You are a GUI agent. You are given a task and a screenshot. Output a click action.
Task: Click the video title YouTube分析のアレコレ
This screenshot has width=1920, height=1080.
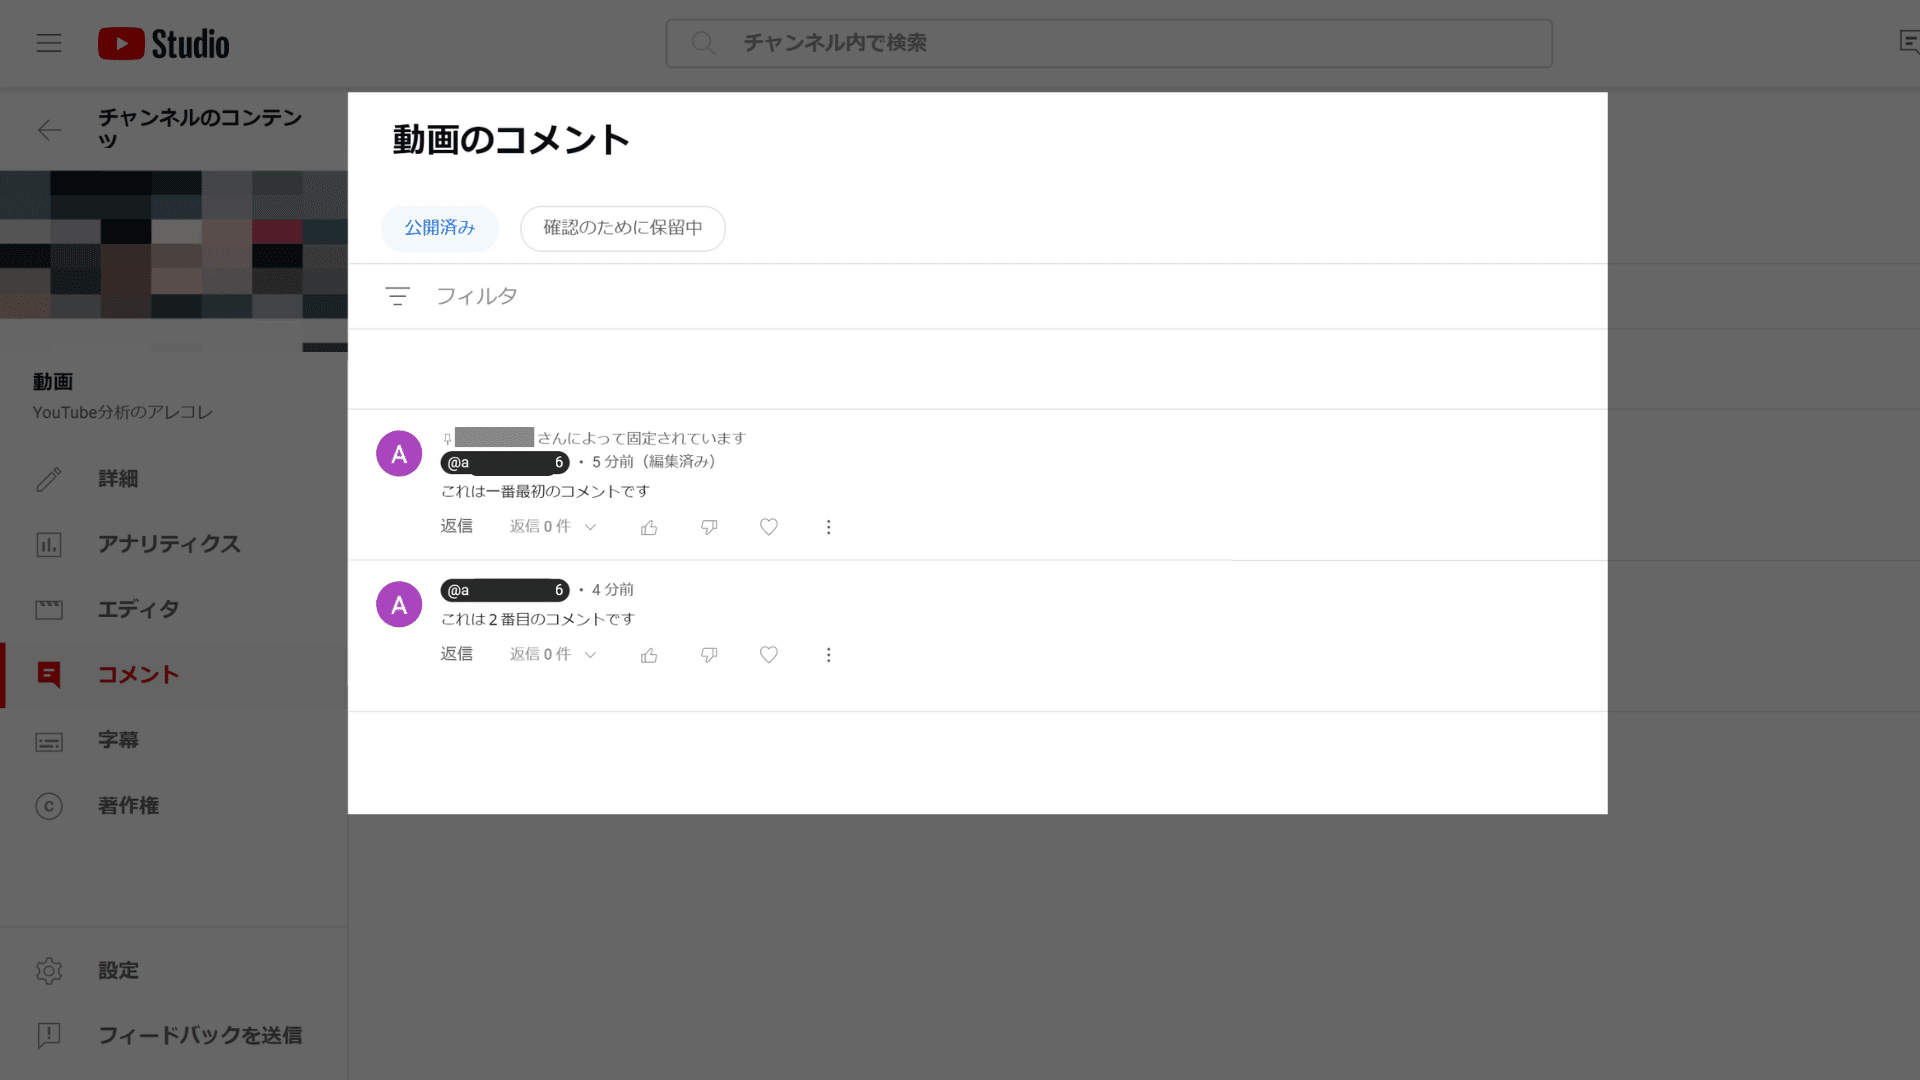123,412
